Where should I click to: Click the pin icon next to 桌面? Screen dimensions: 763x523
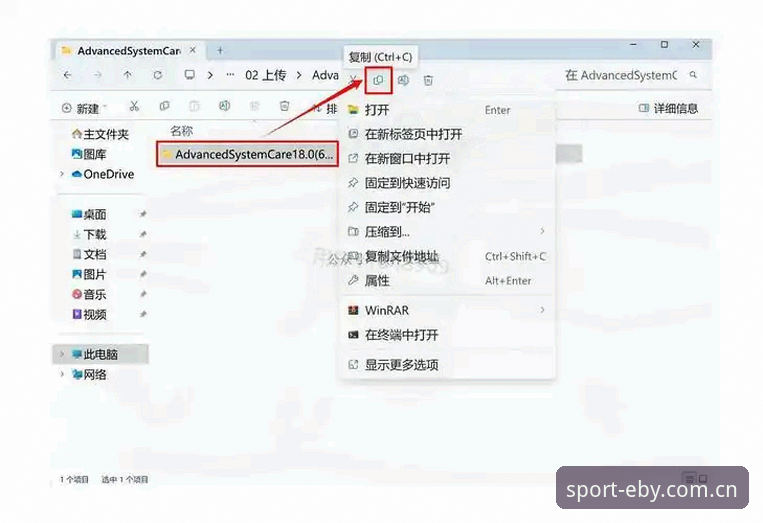143,214
